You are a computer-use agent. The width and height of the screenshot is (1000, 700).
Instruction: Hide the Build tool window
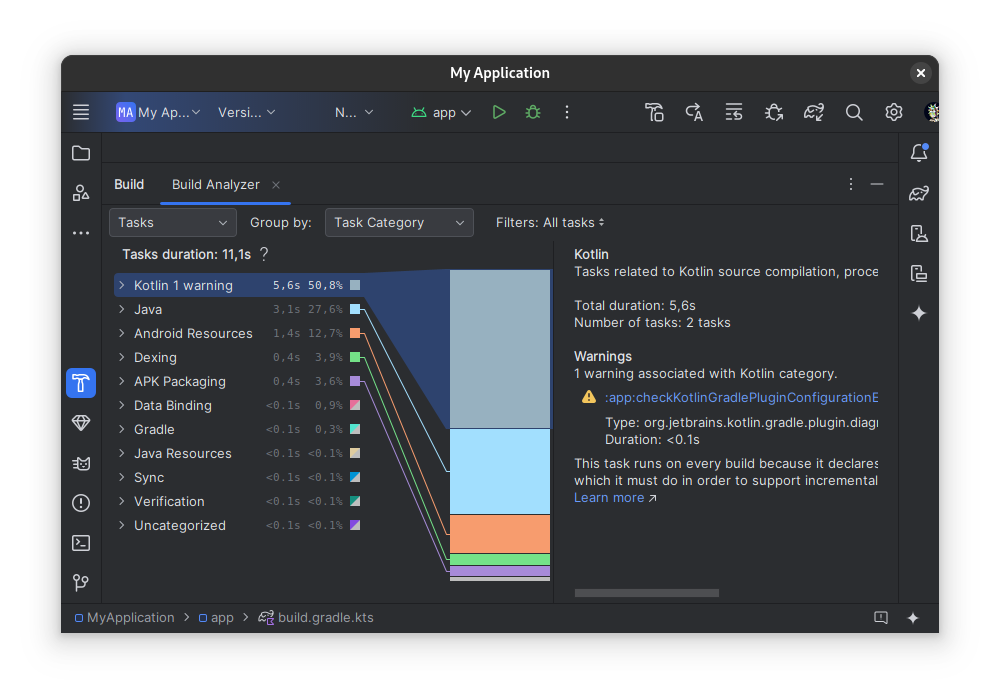tap(877, 184)
